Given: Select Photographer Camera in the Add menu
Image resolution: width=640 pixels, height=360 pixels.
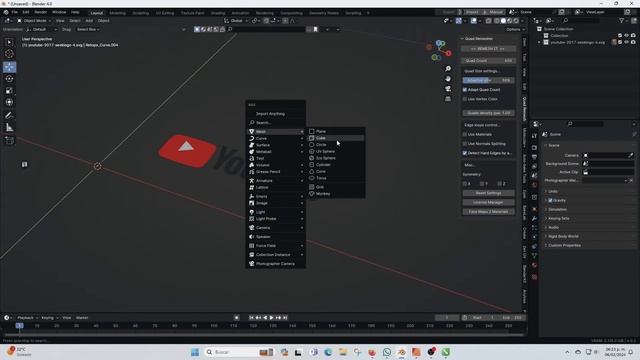Looking at the screenshot, I should click(276, 264).
